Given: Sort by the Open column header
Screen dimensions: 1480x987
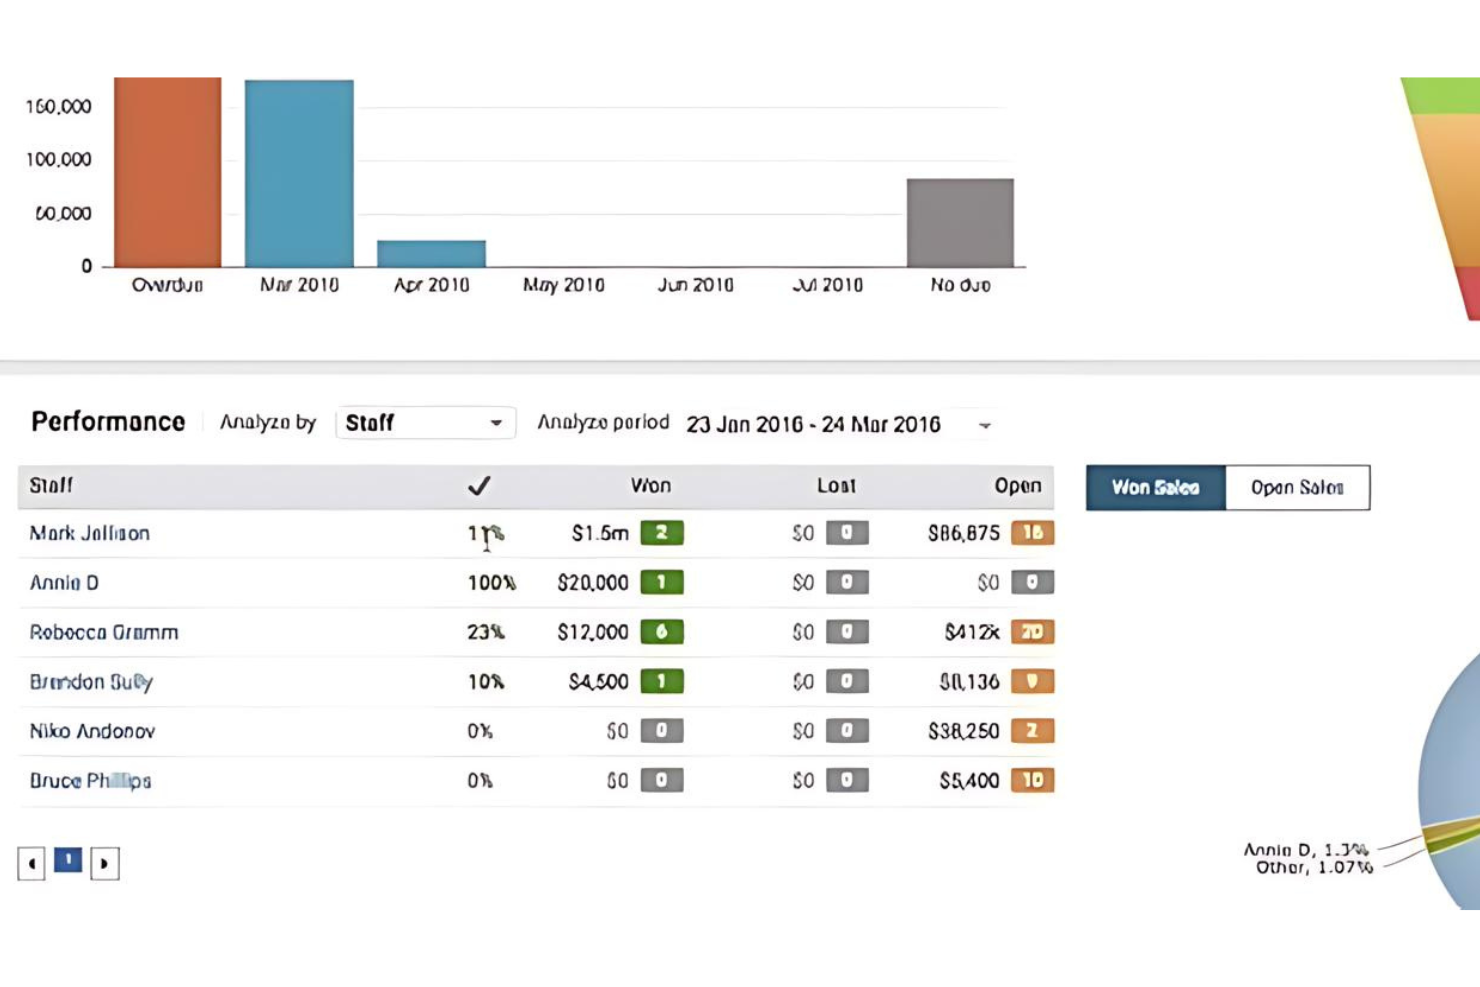Looking at the screenshot, I should coord(1018,486).
